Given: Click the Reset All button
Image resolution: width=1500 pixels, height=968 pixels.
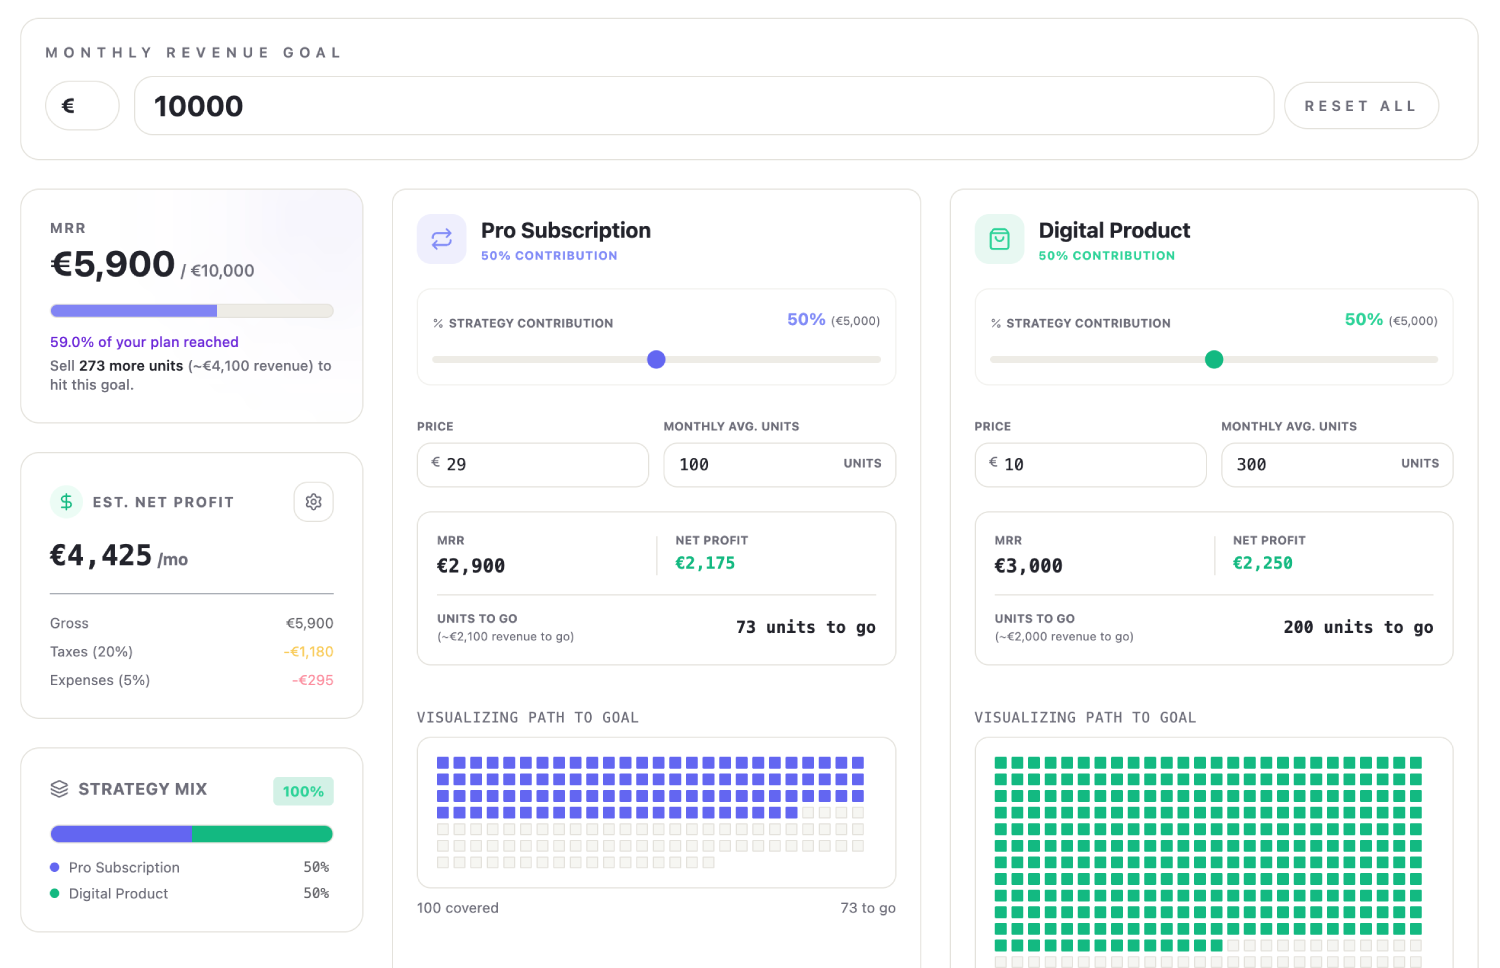Looking at the screenshot, I should pyautogui.click(x=1361, y=105).
